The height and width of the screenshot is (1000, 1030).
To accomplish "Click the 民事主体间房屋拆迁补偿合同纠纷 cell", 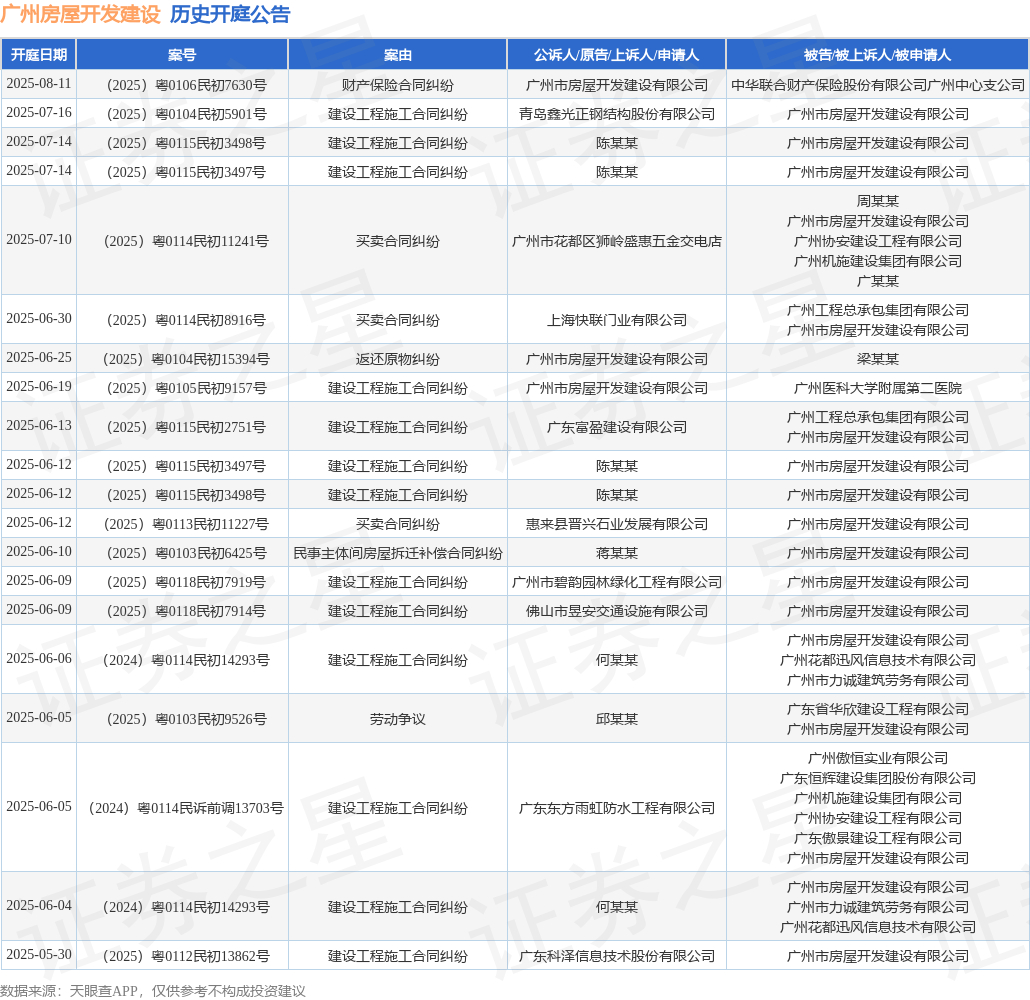I will (x=397, y=553).
